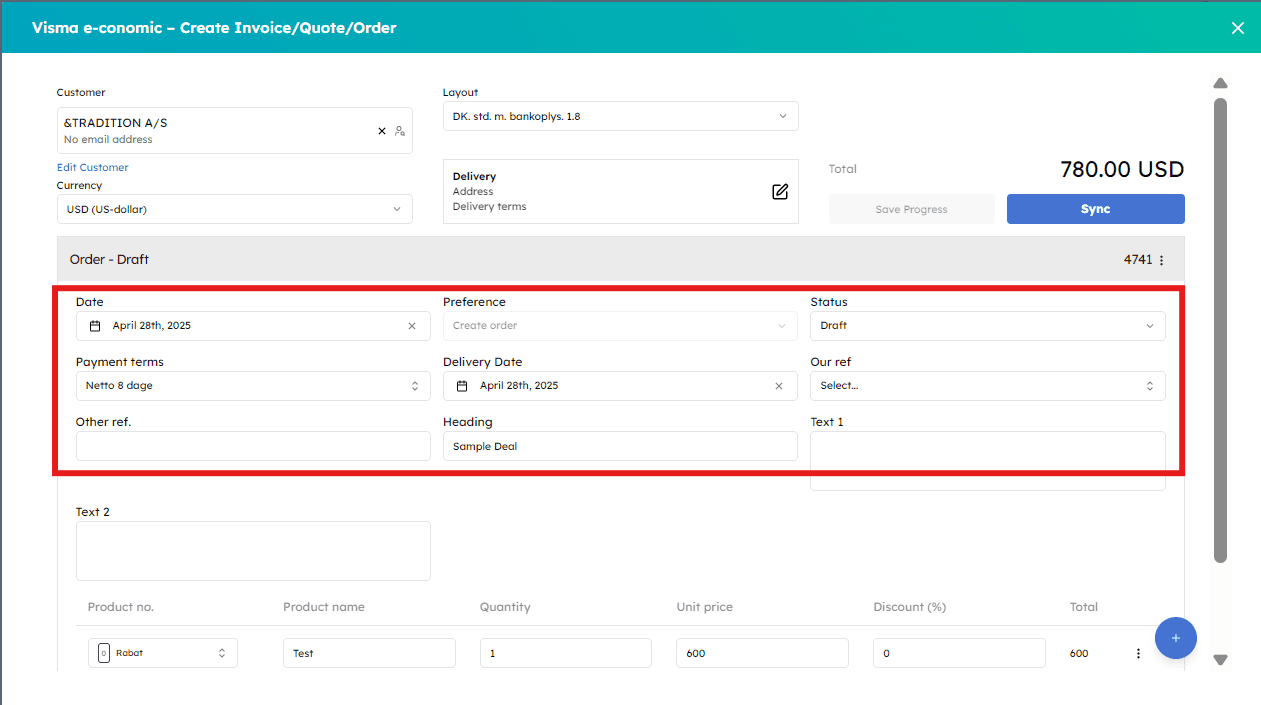Open the Delivery edit pencil icon

click(x=780, y=191)
